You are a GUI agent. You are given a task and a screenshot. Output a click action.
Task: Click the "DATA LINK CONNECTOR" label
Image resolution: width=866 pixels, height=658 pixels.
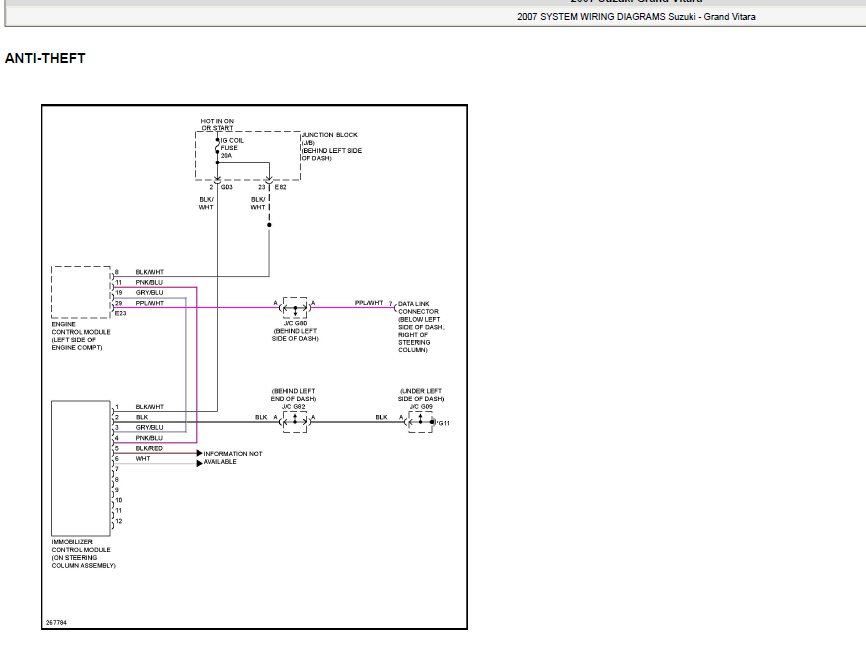click(418, 308)
